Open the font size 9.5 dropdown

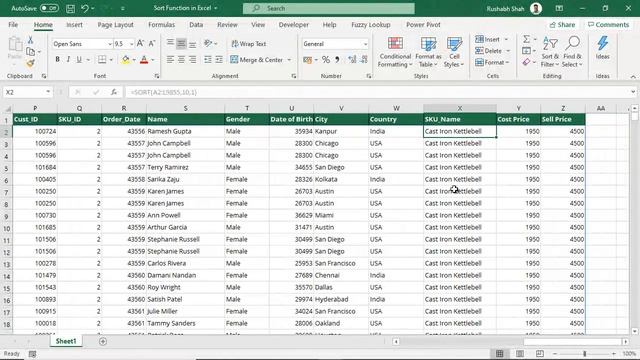point(131,44)
